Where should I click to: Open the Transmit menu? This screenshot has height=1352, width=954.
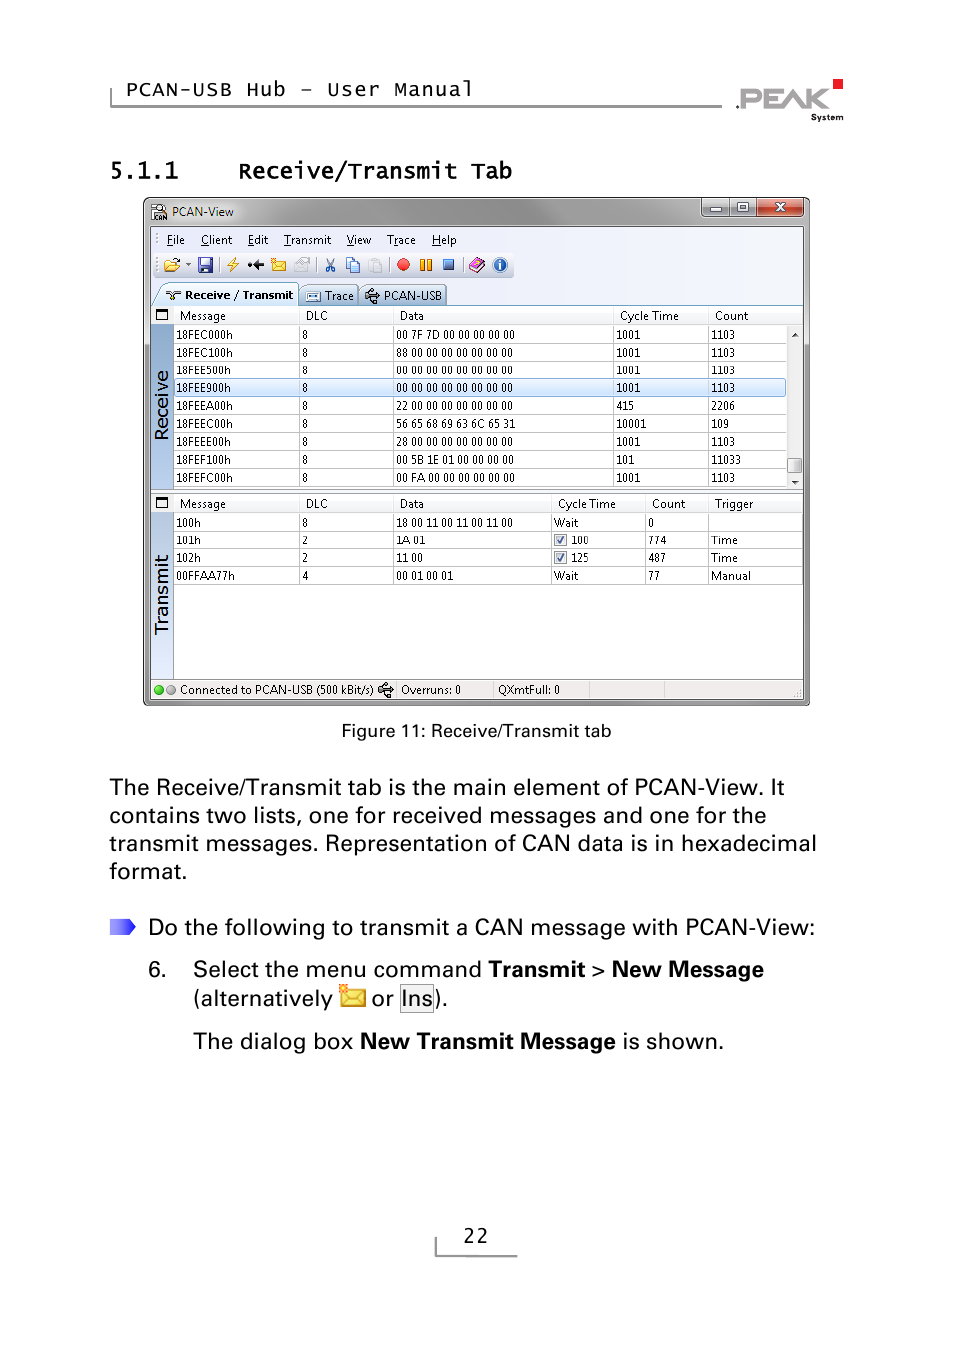tap(307, 240)
